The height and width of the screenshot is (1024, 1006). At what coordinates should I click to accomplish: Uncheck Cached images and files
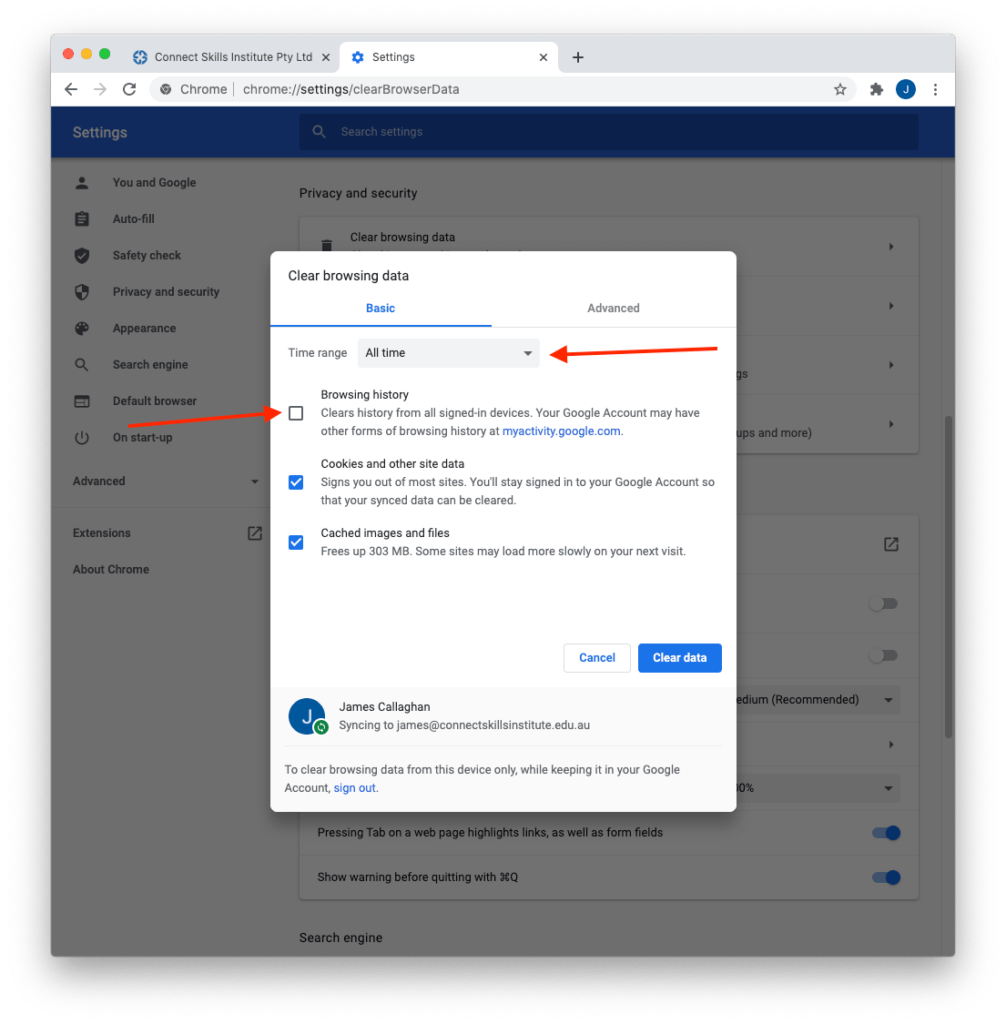point(296,543)
